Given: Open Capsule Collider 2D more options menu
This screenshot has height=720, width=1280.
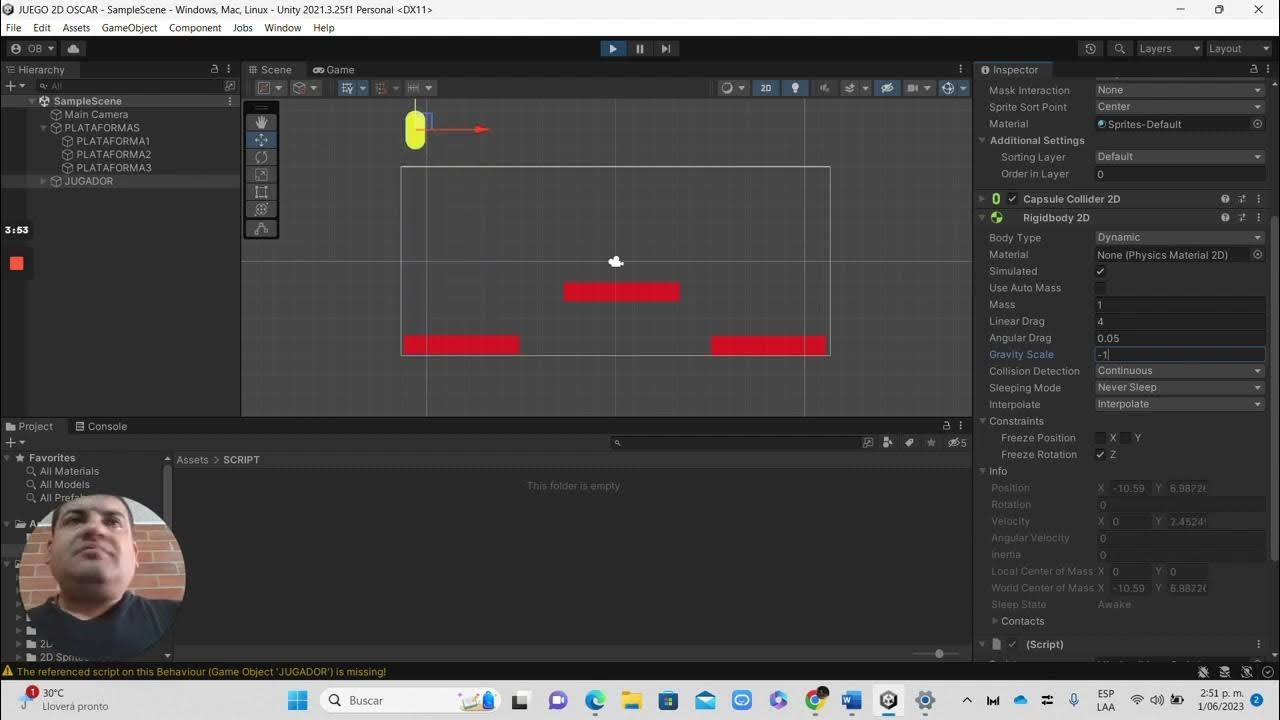Looking at the screenshot, I should pyautogui.click(x=1258, y=199).
